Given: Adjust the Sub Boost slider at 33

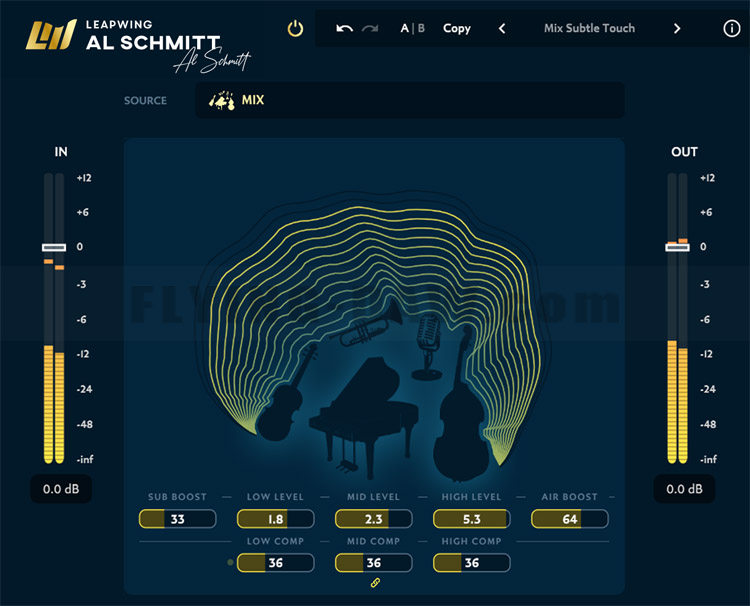Looking at the screenshot, I should [x=177, y=519].
